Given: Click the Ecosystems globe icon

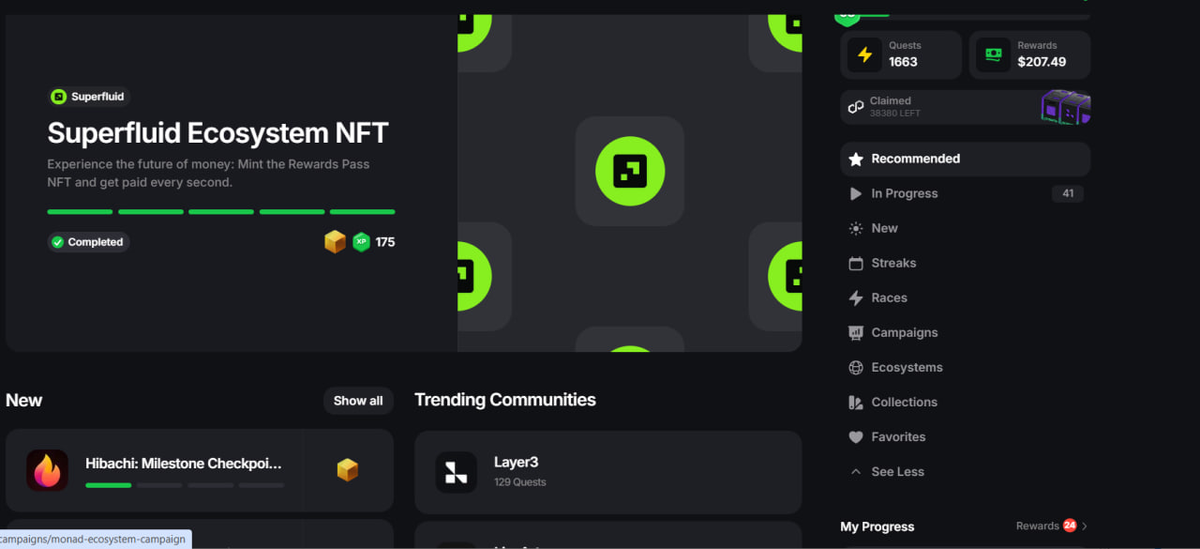Looking at the screenshot, I should (856, 367).
